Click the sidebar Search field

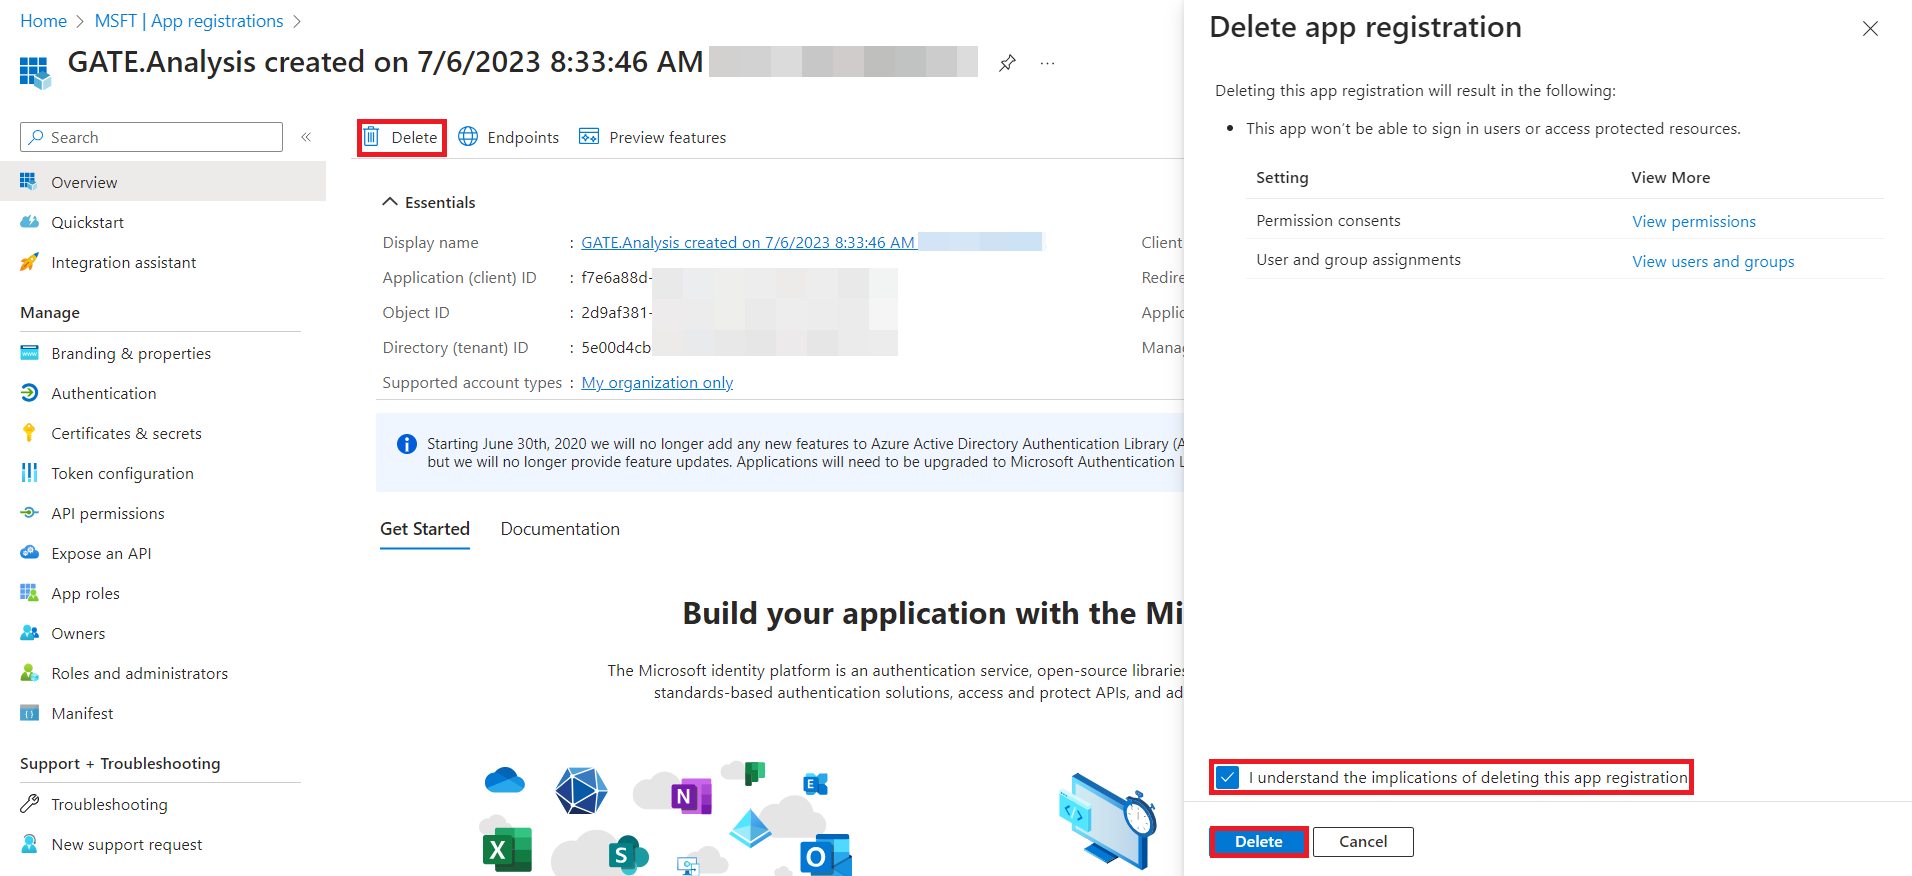(152, 137)
